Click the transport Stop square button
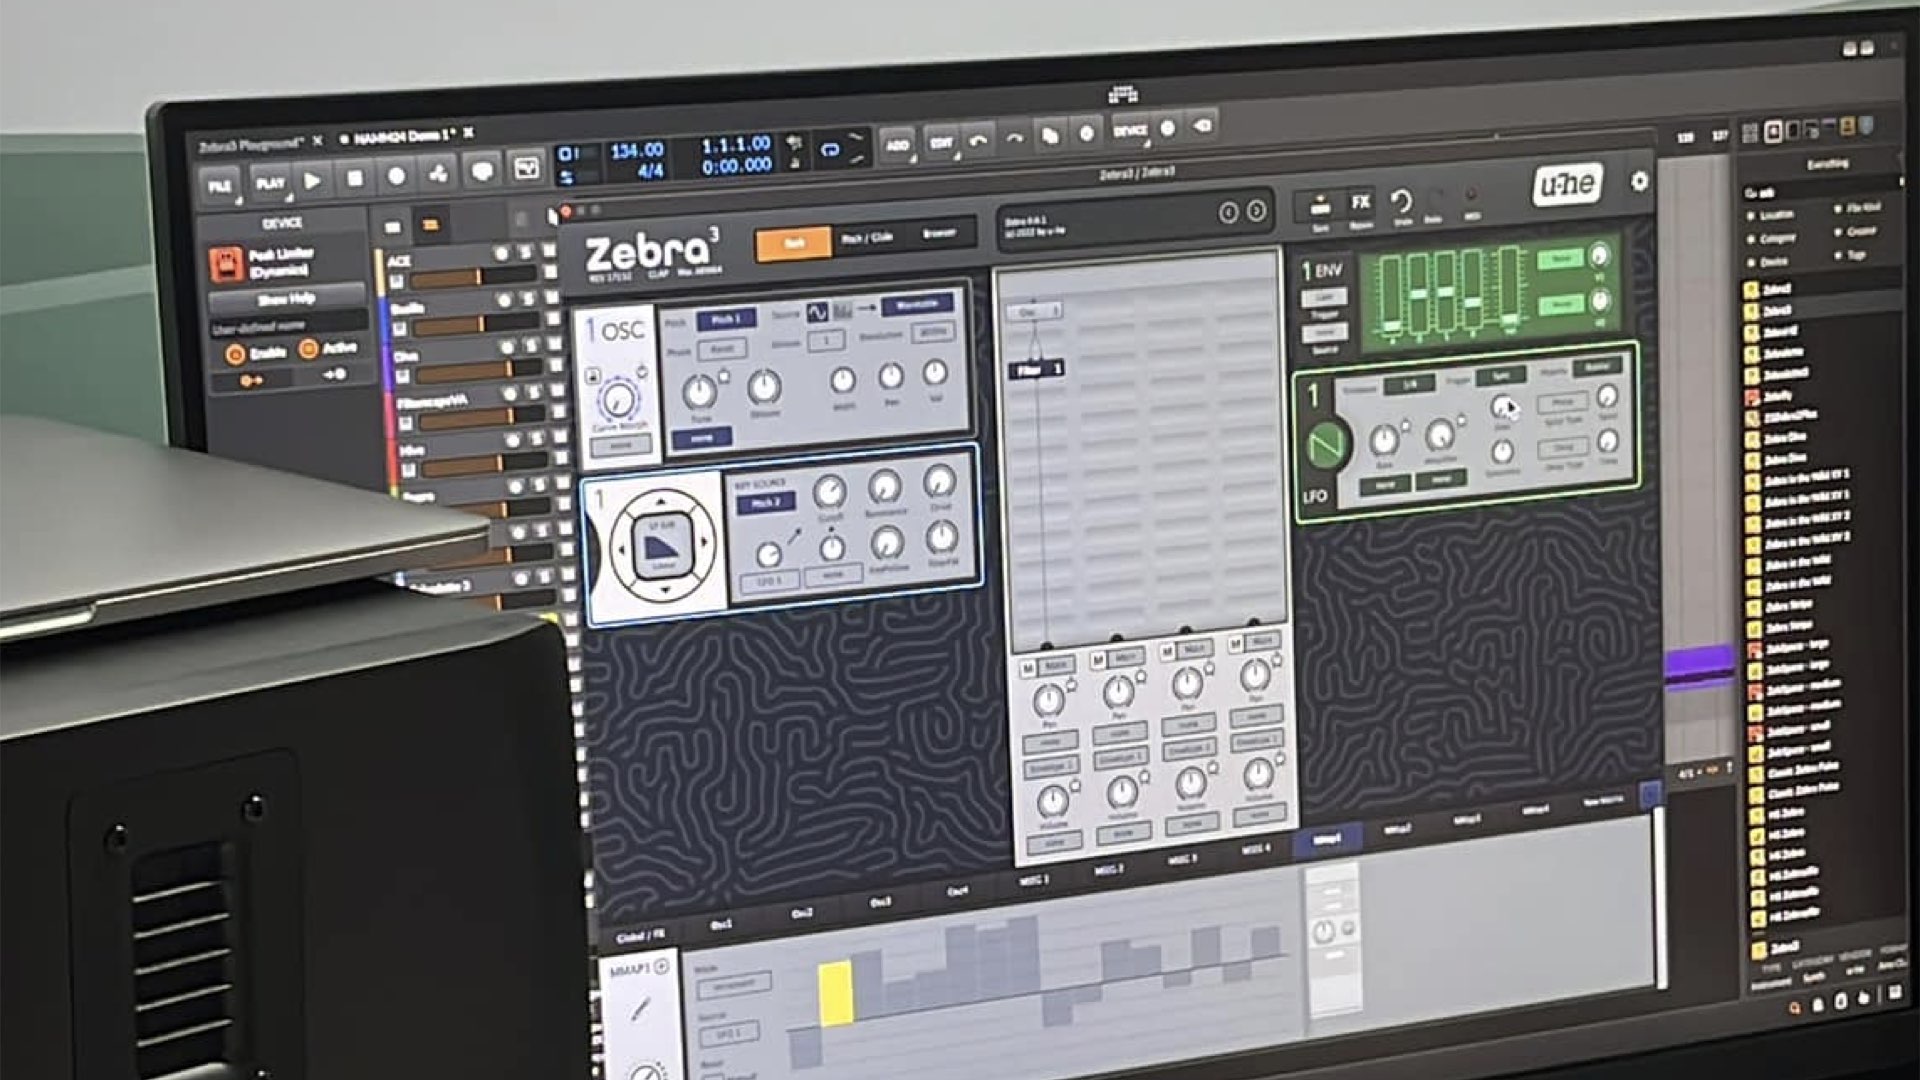Screen dimensions: 1920x1080 pos(354,178)
